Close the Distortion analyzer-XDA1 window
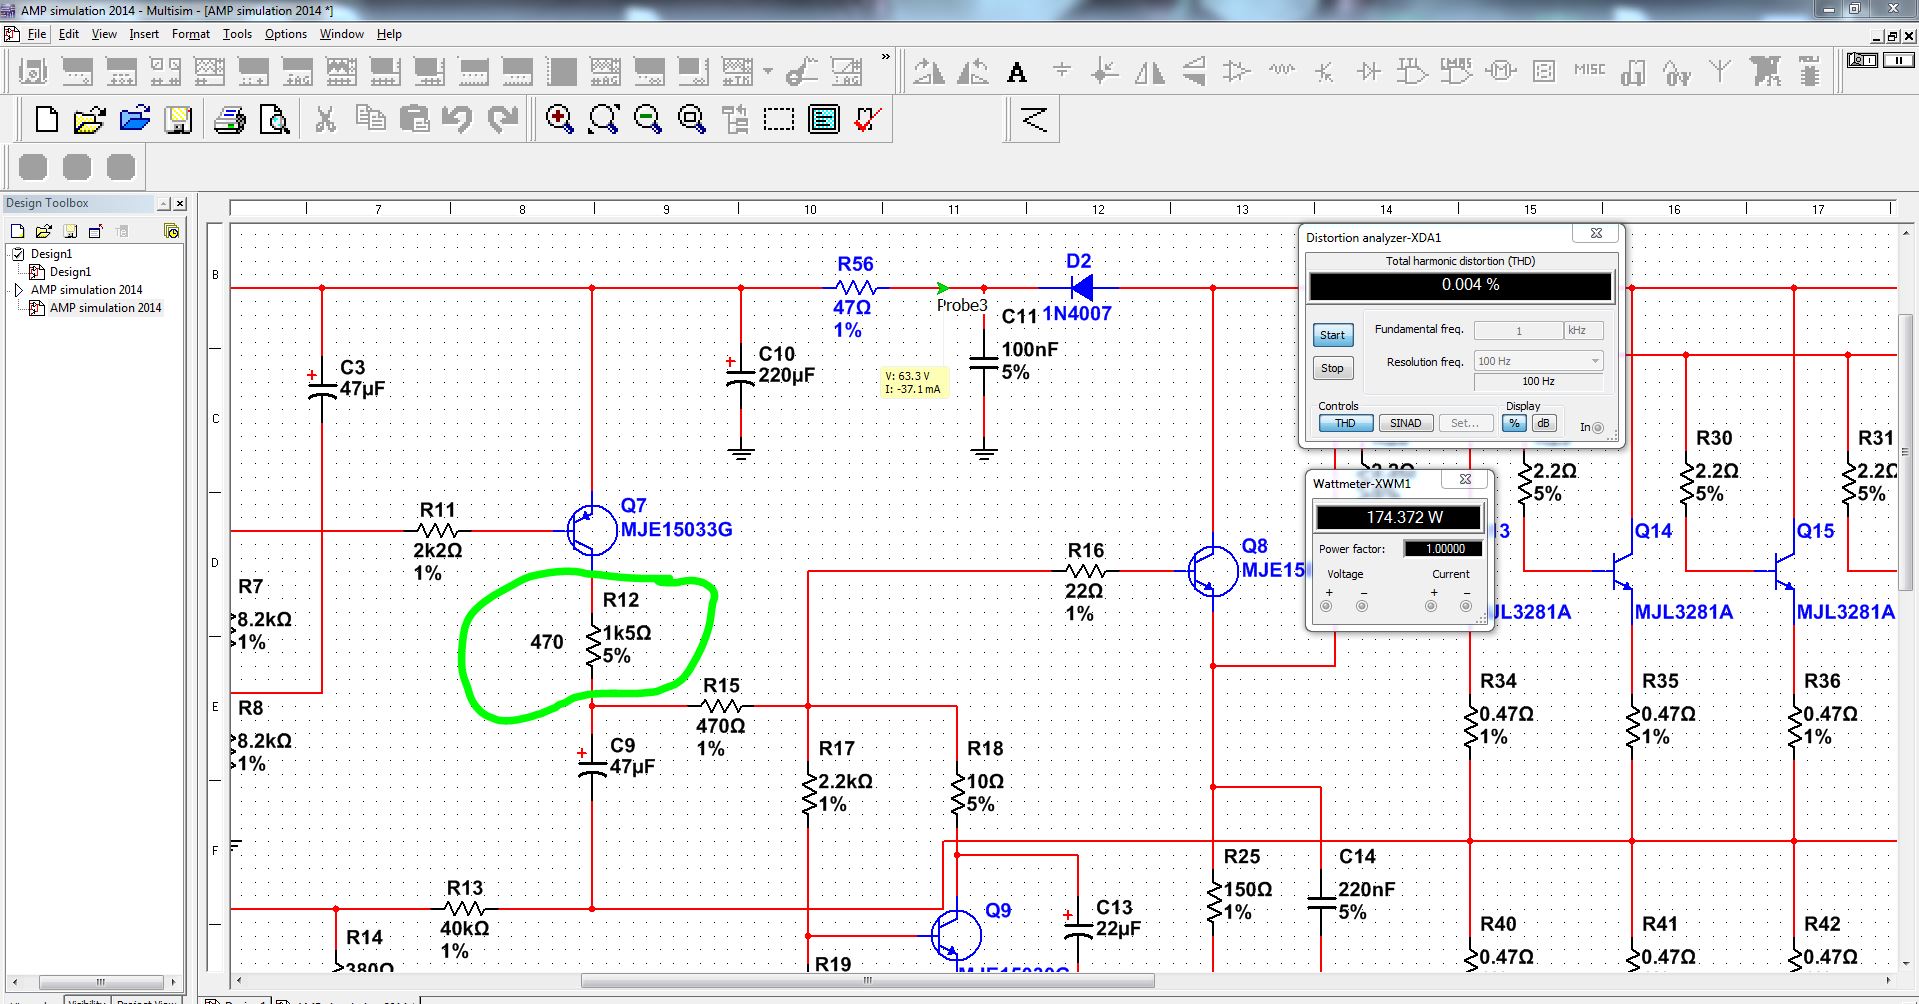 1596,234
